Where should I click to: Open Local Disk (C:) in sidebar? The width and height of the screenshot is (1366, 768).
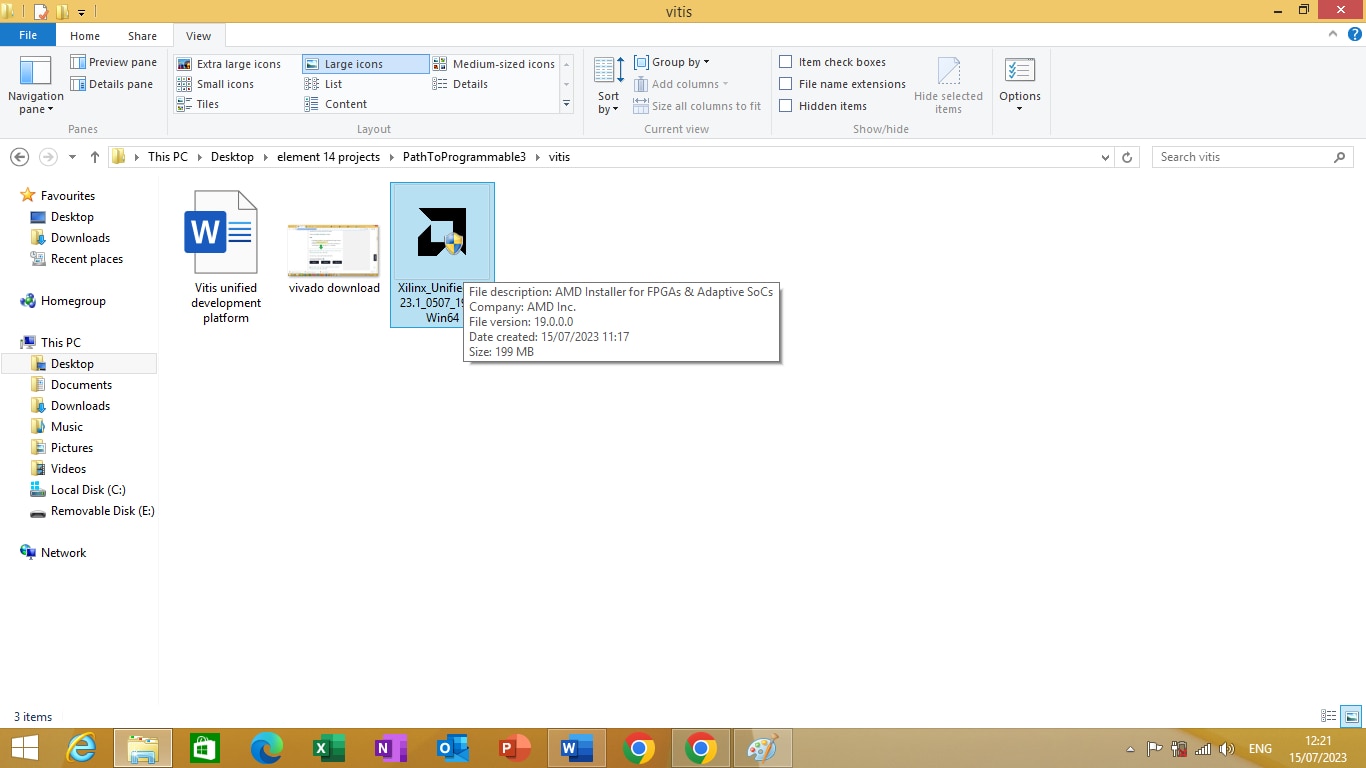pos(88,490)
